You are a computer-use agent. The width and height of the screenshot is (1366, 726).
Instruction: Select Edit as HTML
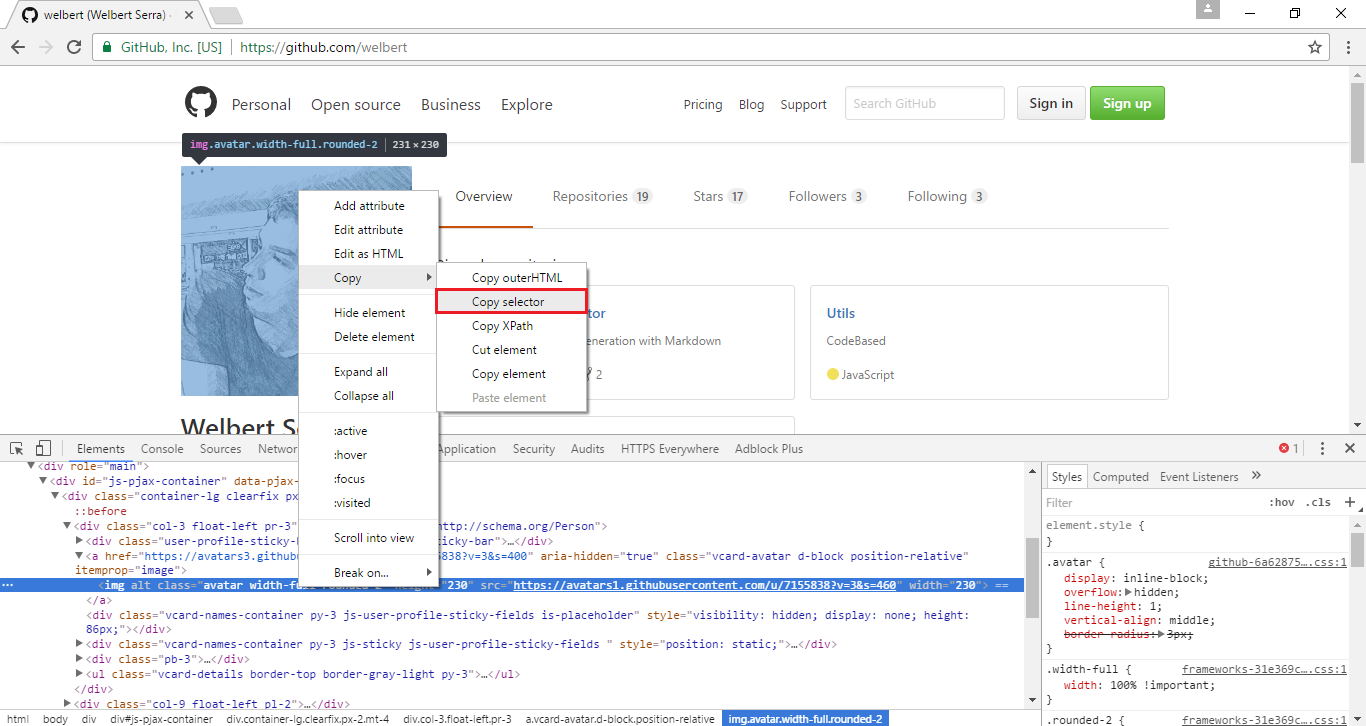pos(368,254)
